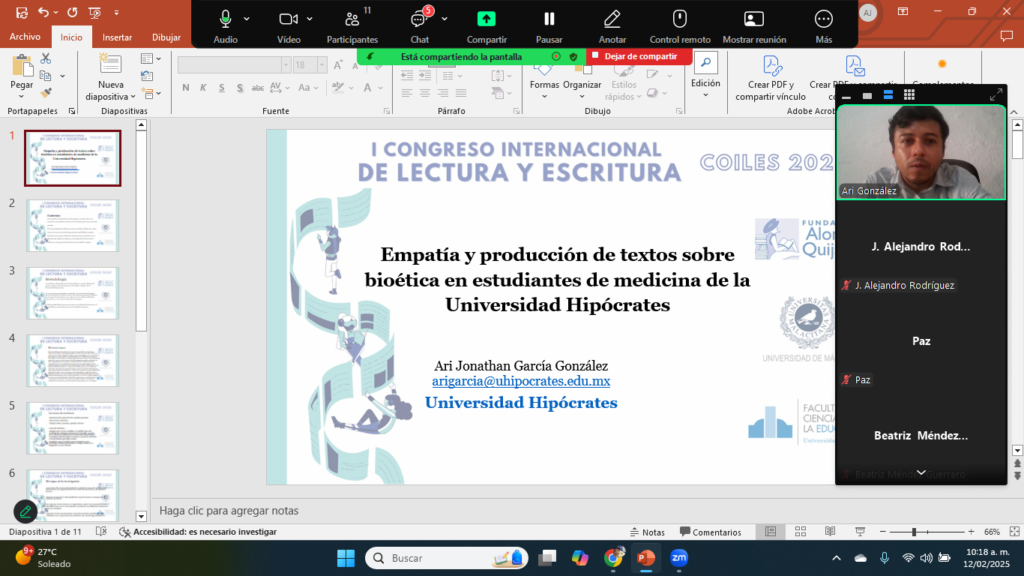Click the arigarcia@uhipocrates.edu.mx email link
This screenshot has height=576, width=1024.
[x=521, y=381]
